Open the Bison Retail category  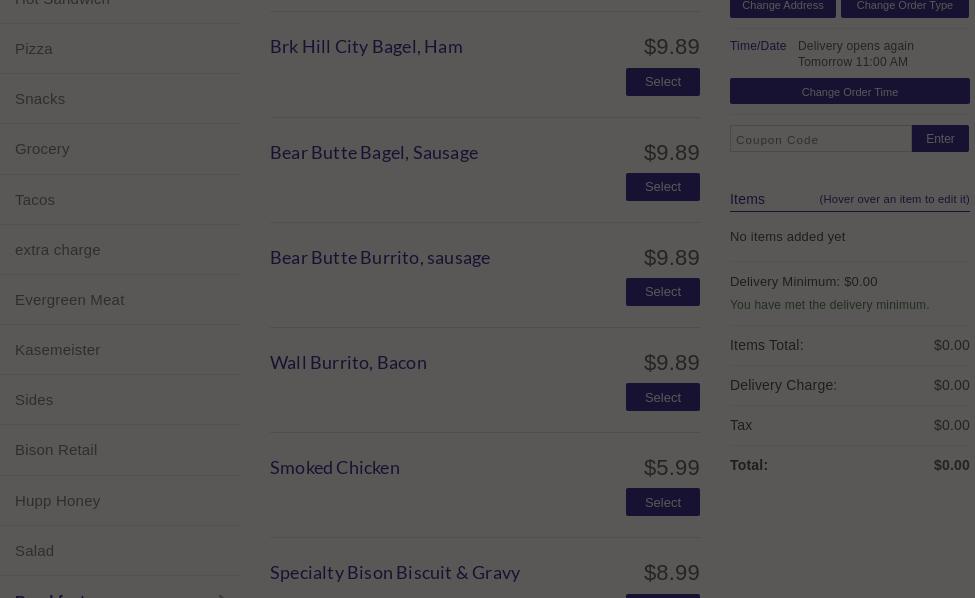coord(56,450)
